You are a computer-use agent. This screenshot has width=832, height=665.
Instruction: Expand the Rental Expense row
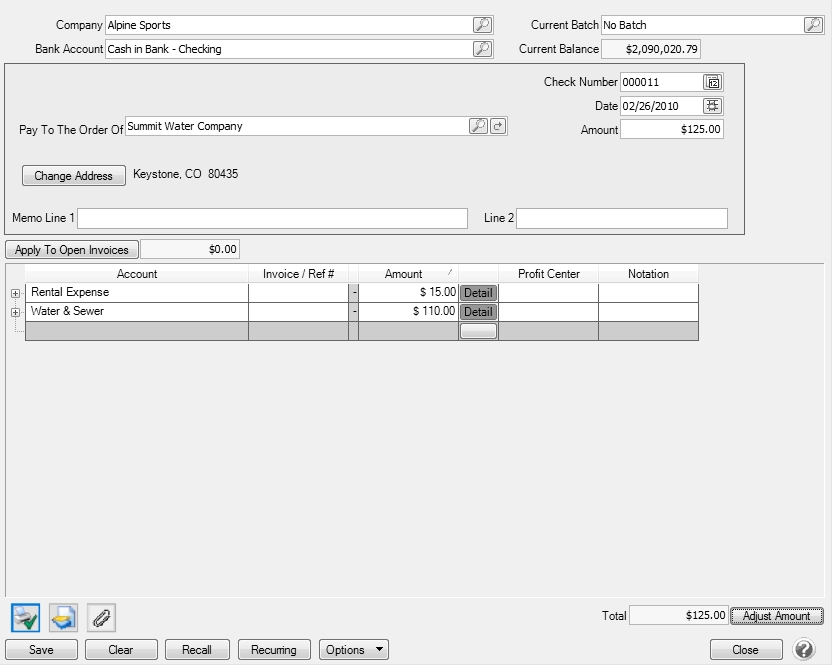[15, 293]
